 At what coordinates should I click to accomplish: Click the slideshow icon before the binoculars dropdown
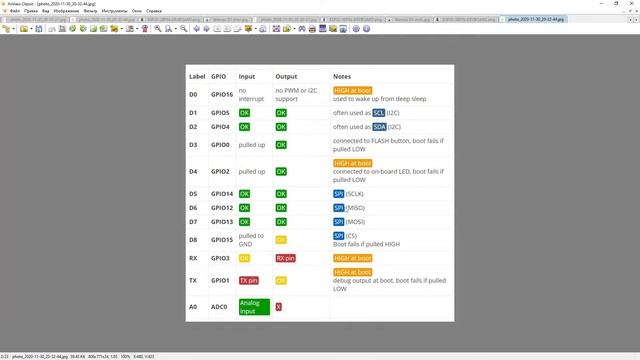tap(287, 29)
